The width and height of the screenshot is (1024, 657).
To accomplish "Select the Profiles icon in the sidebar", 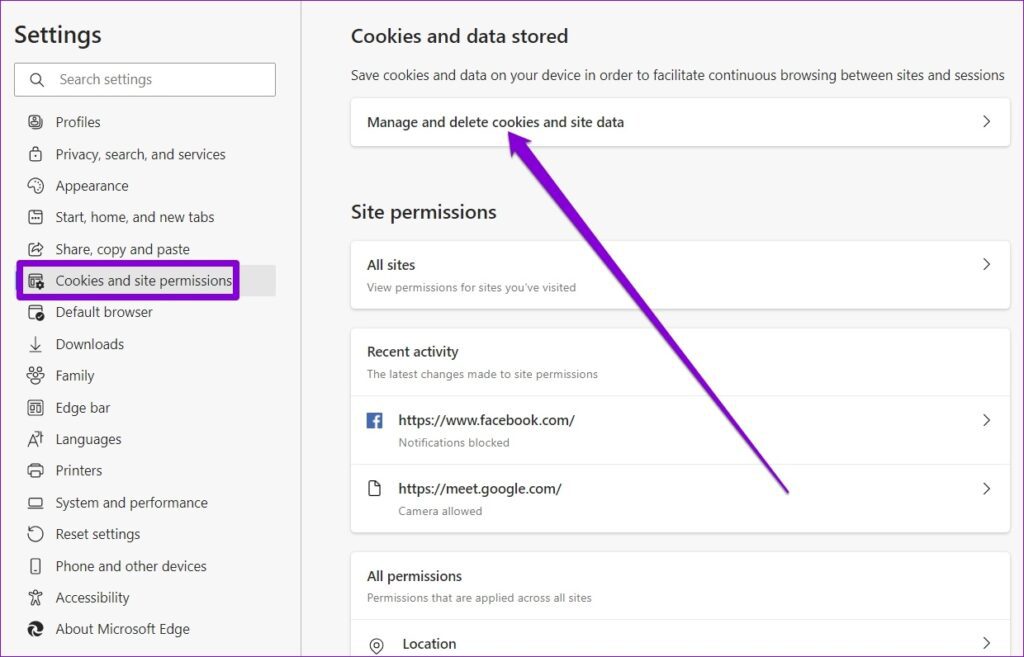I will pos(36,122).
